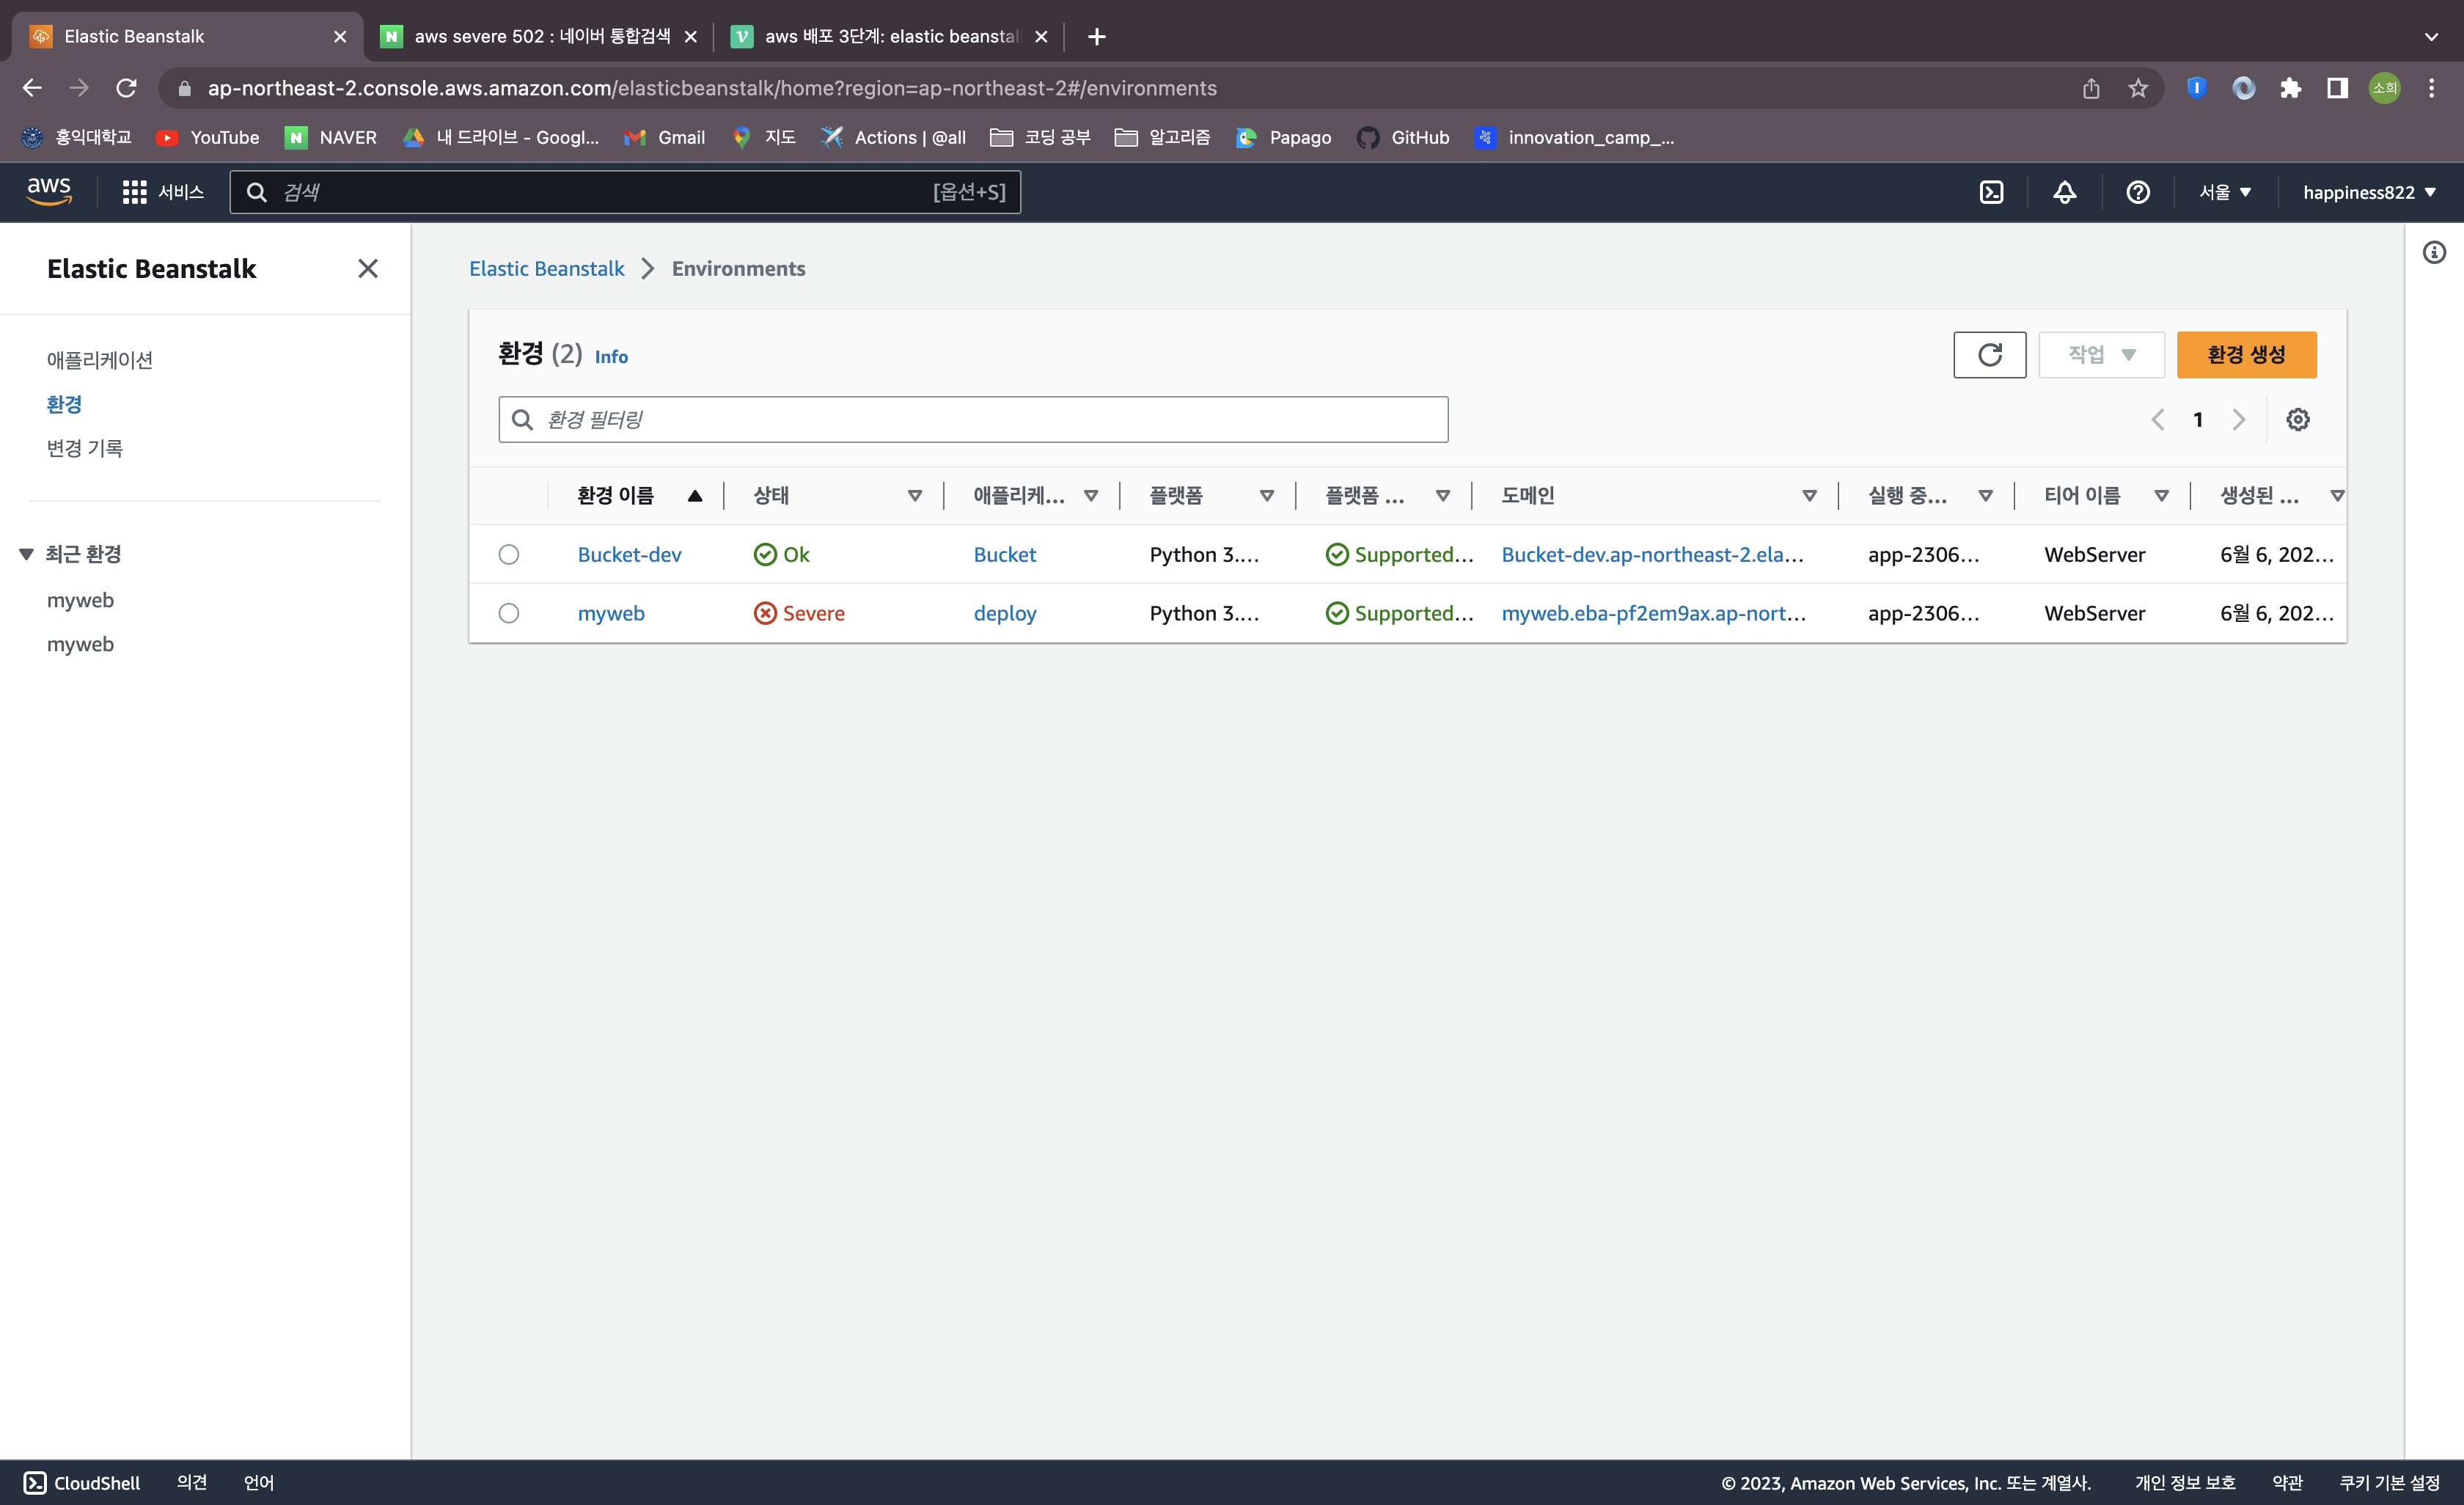2464x1505 pixels.
Task: Open the 서비스 services grid menu
Action: click(162, 192)
